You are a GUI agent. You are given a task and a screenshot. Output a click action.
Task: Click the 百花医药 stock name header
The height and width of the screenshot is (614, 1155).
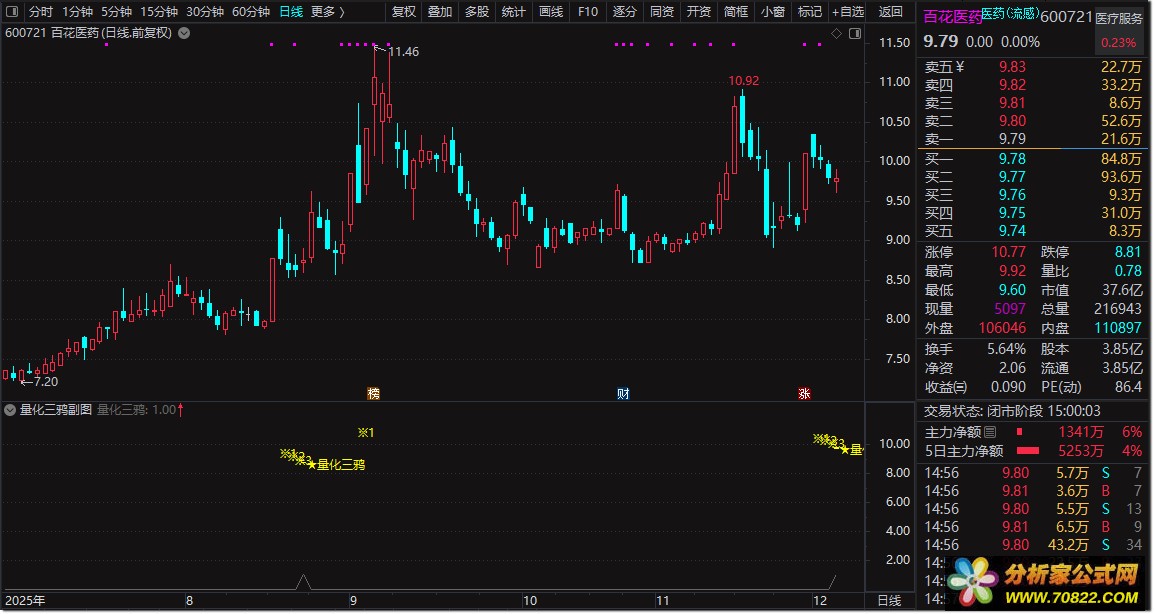pyautogui.click(x=952, y=17)
